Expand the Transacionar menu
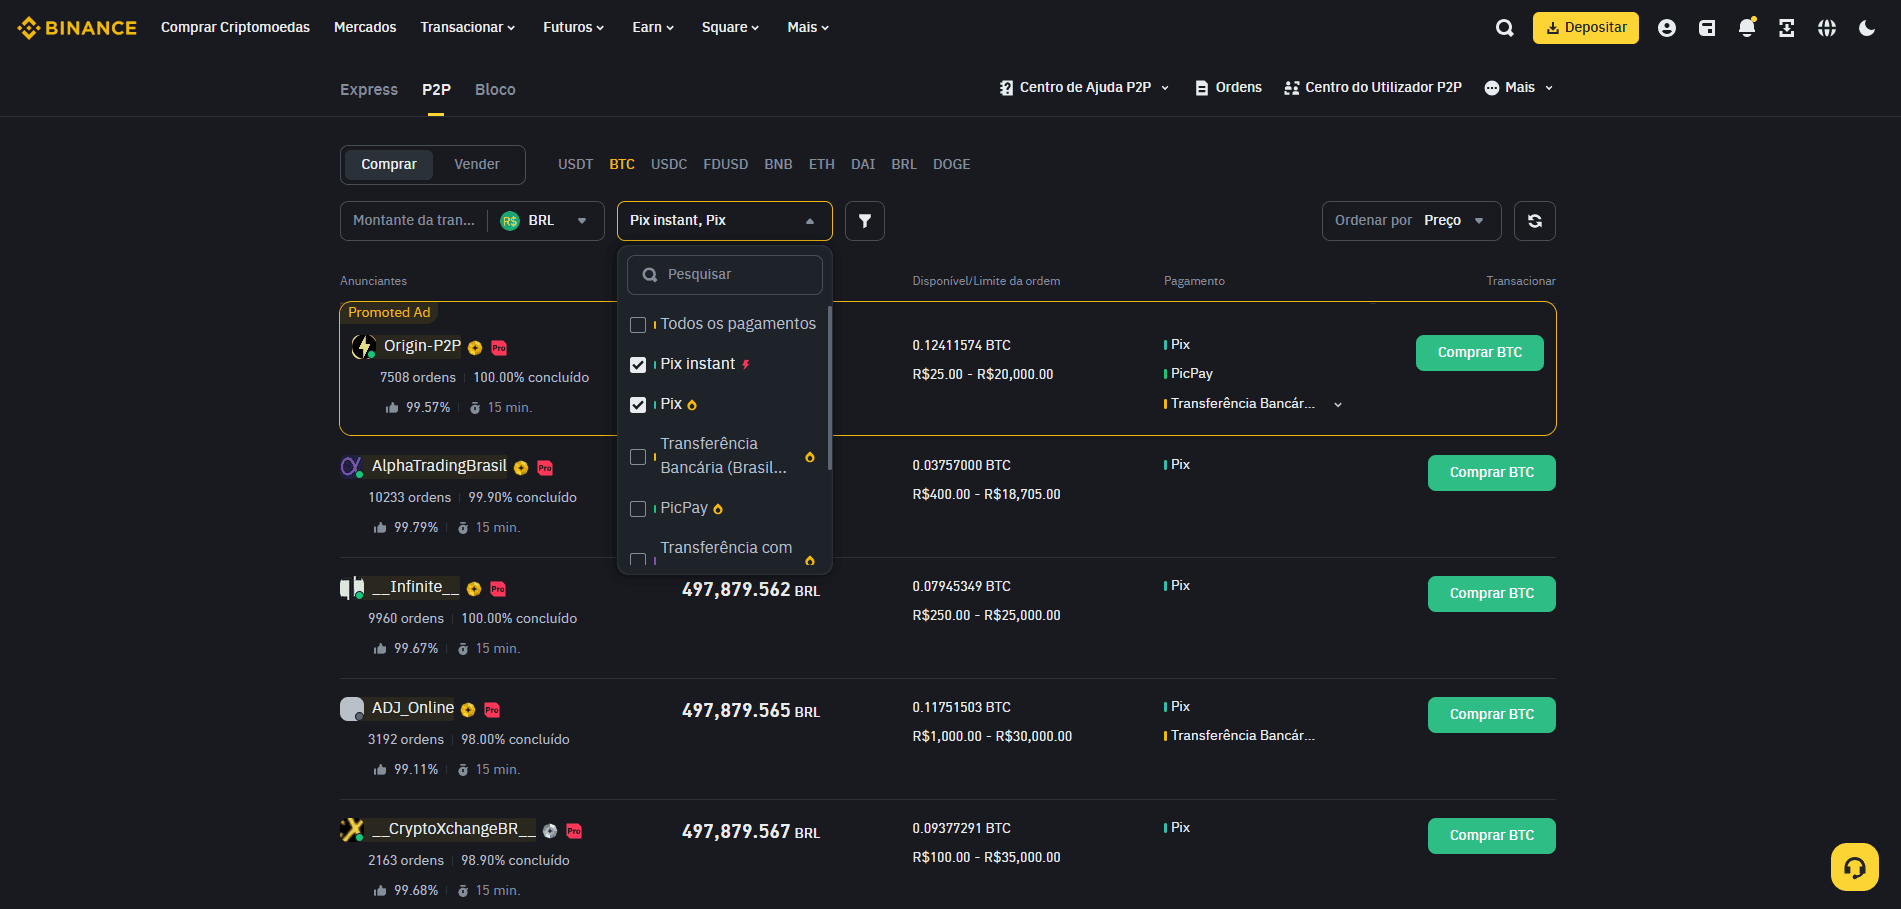Viewport: 1901px width, 909px height. pyautogui.click(x=468, y=28)
